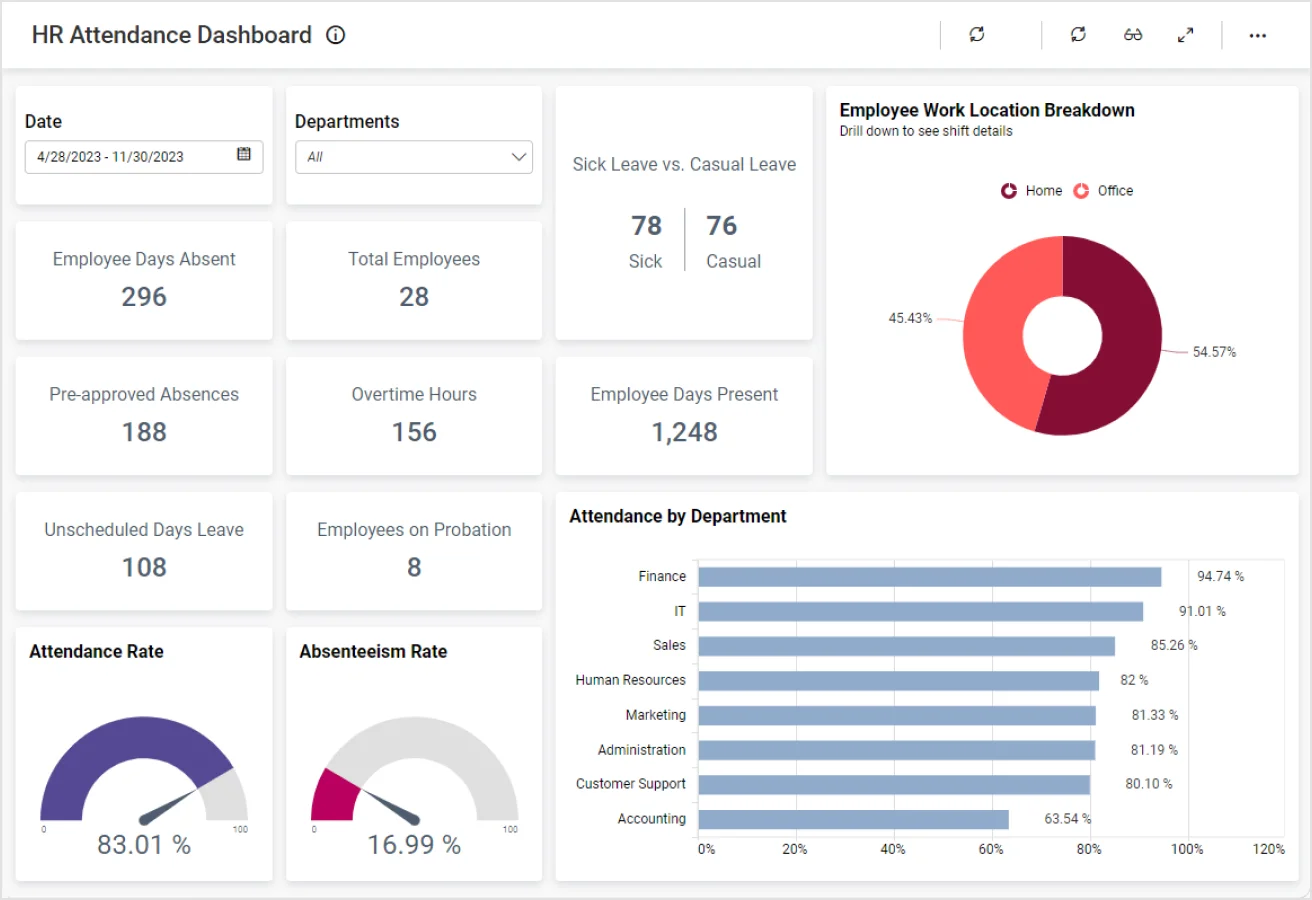Viewport: 1312px width, 900px height.
Task: Click the Pre-approved Absences value 188
Action: click(x=144, y=432)
